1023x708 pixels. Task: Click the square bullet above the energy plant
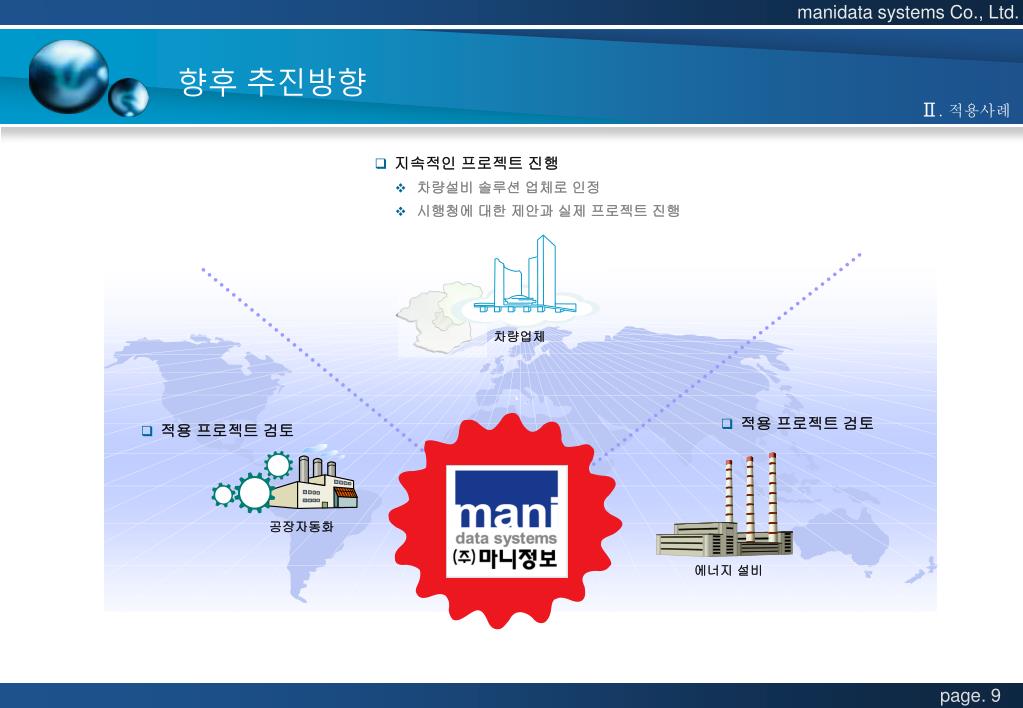(727, 423)
